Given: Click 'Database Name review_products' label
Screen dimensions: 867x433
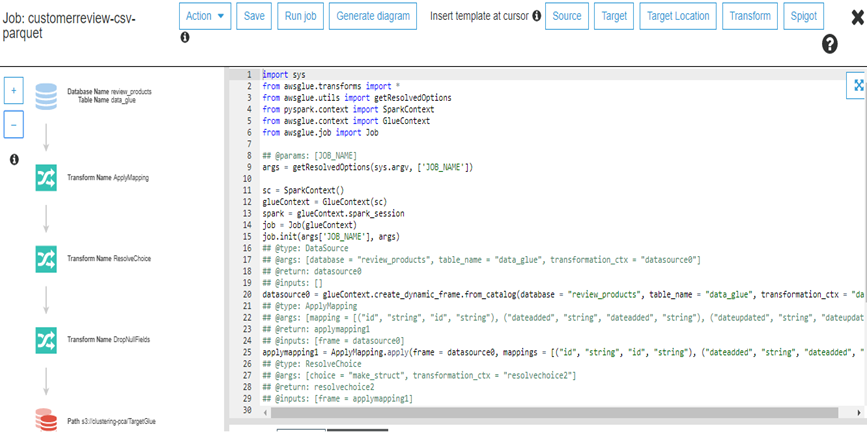Looking at the screenshot, I should [109, 92].
